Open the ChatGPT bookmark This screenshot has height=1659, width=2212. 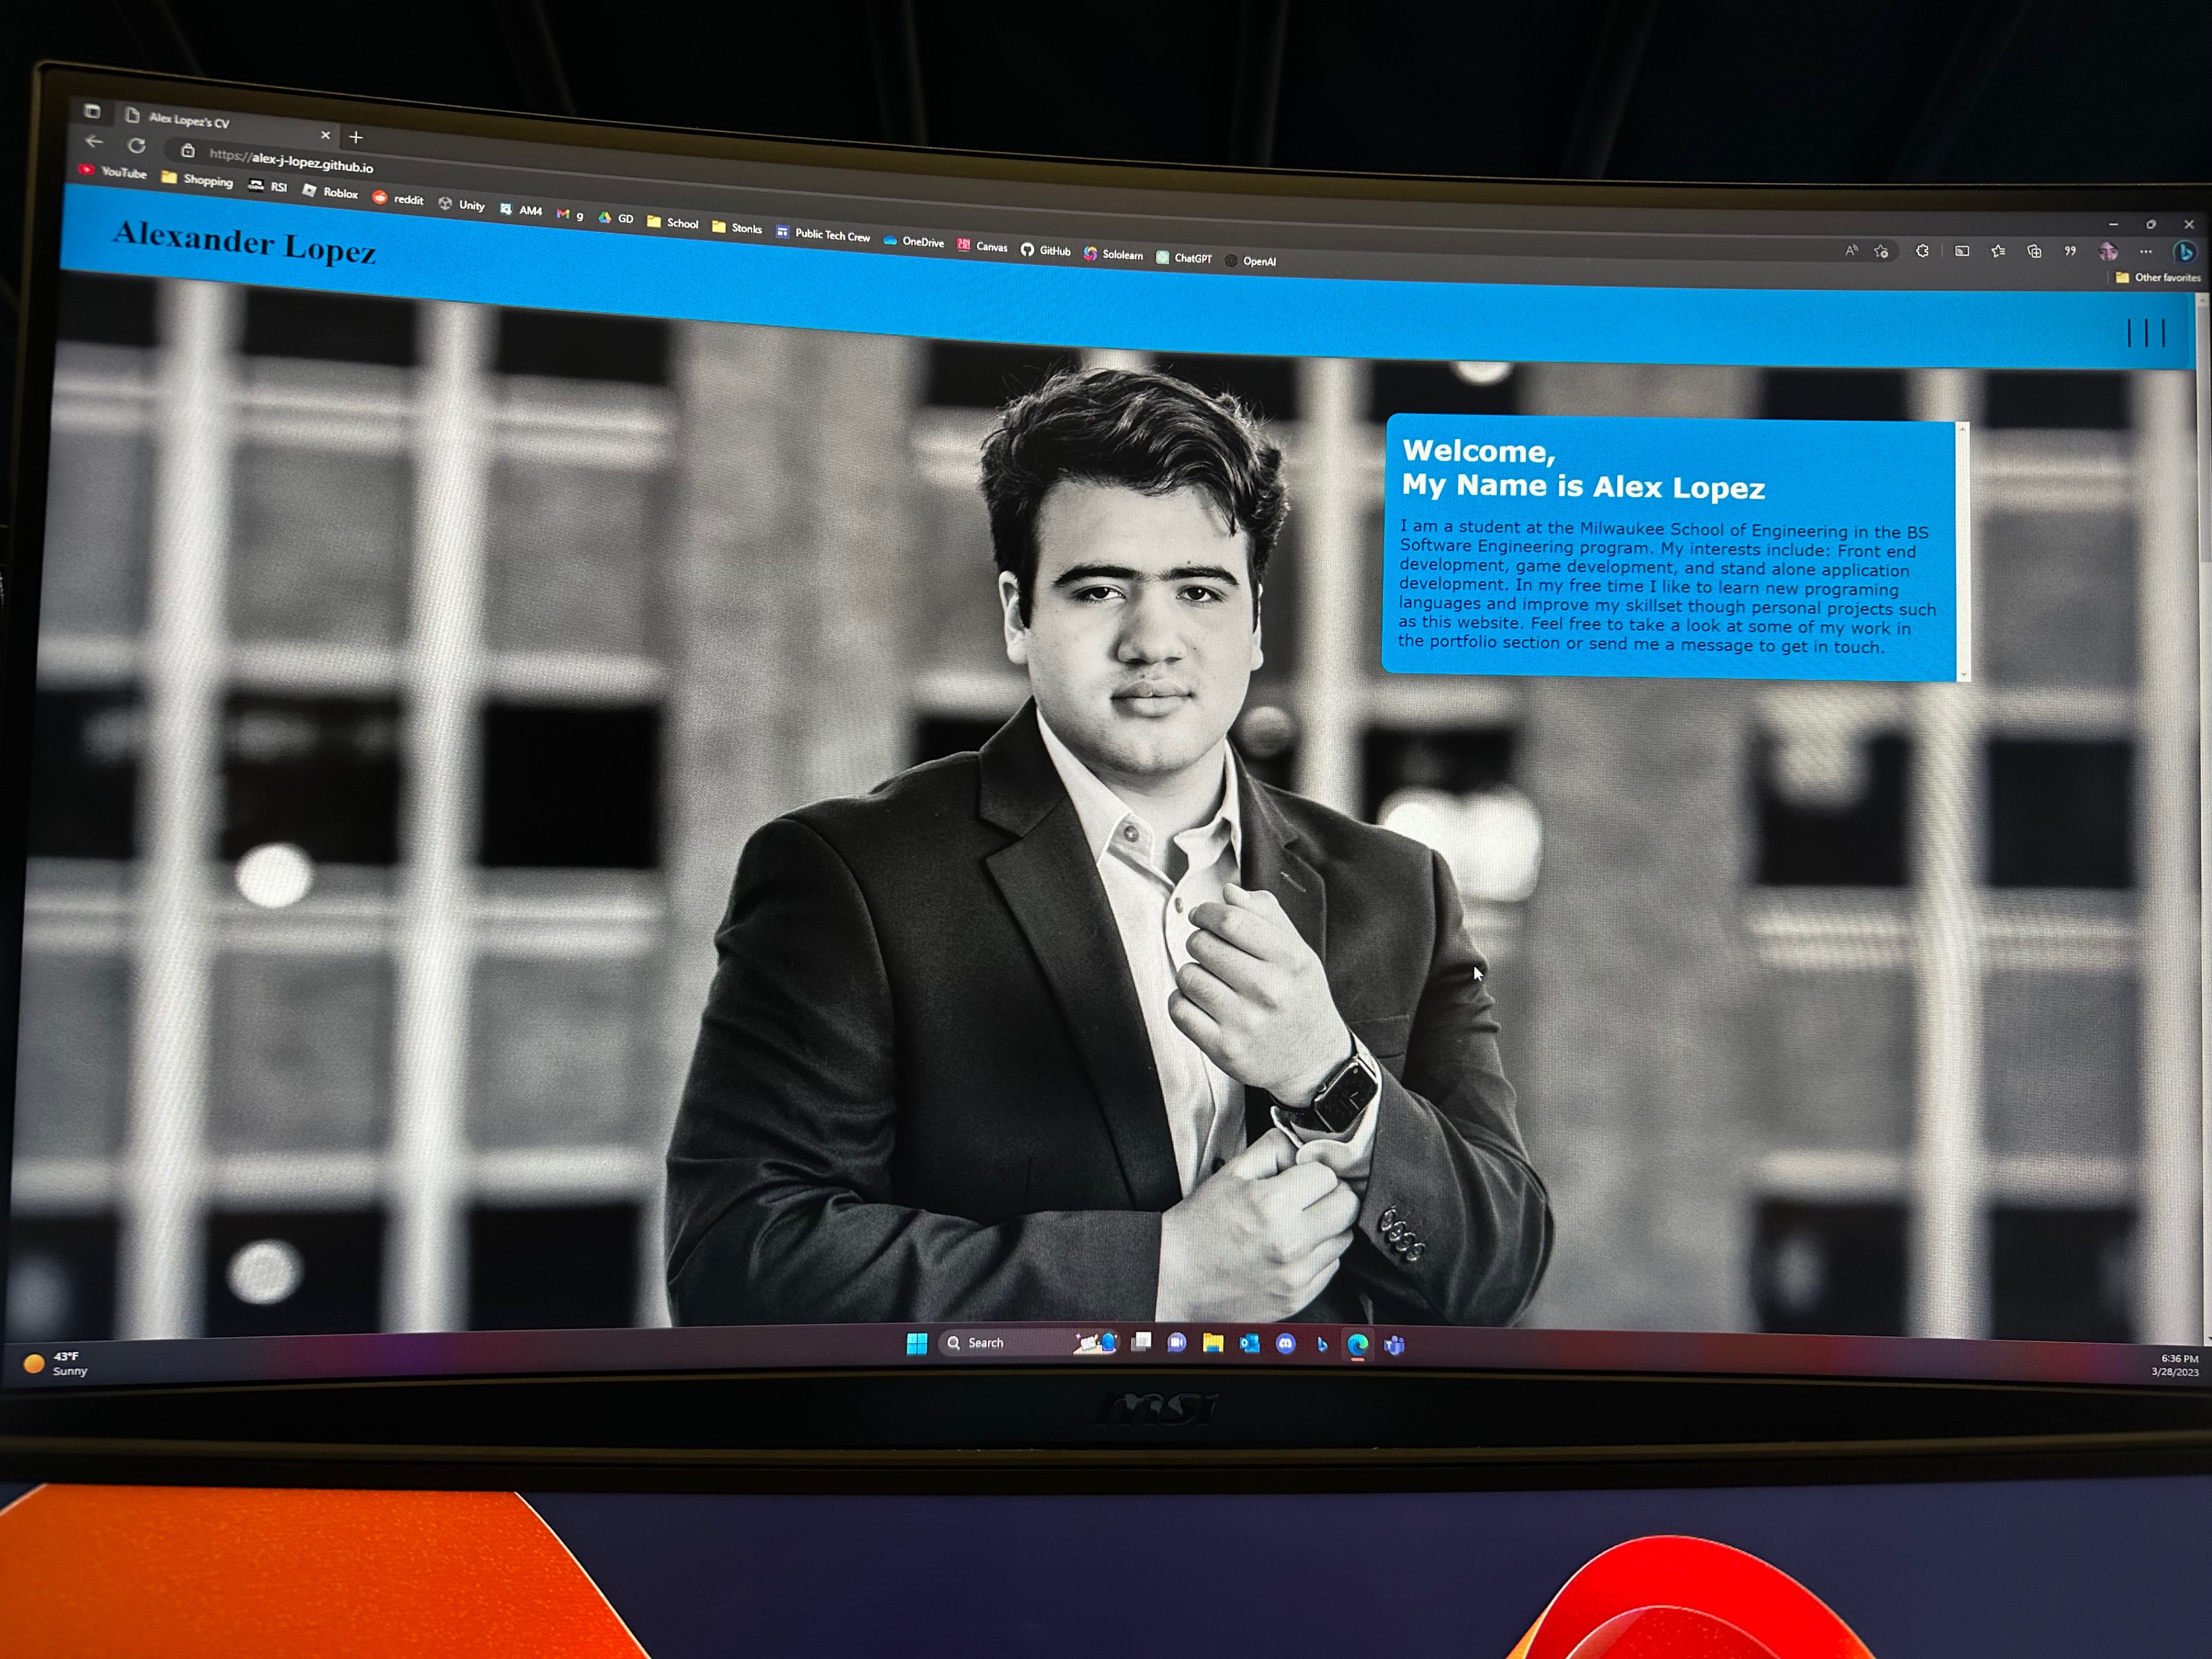click(x=1184, y=258)
